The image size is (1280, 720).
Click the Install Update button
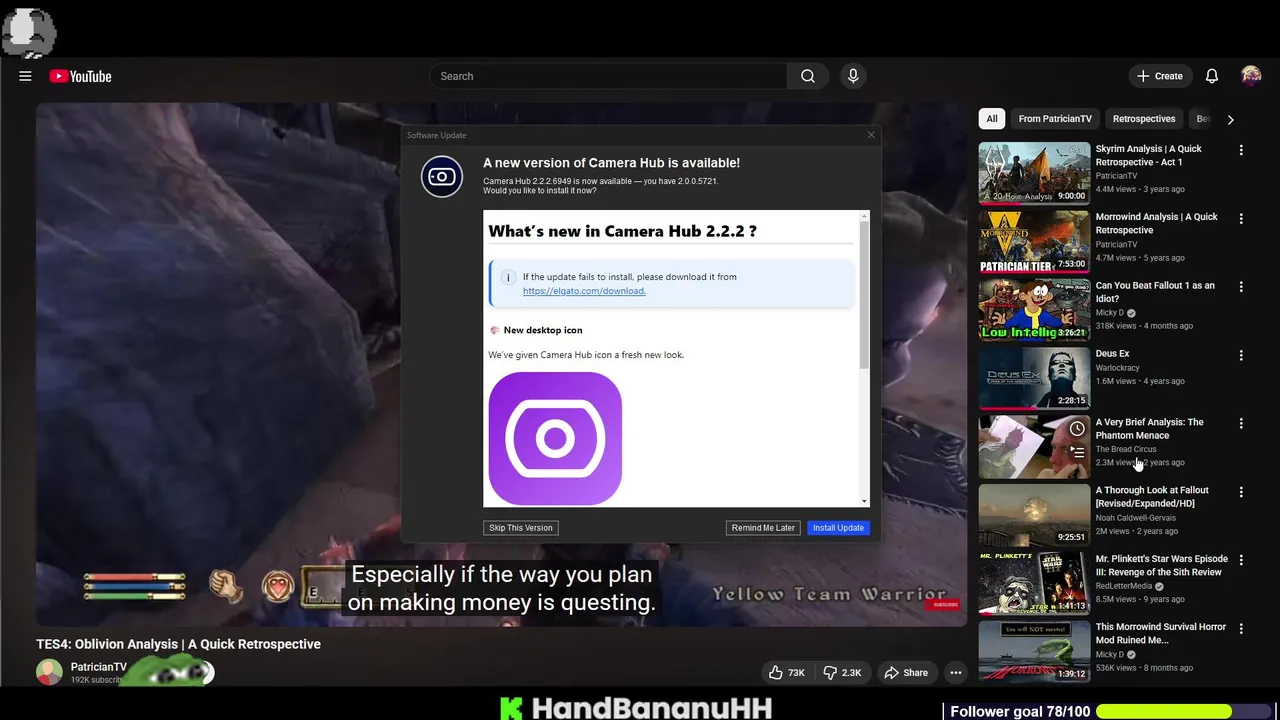coord(838,528)
